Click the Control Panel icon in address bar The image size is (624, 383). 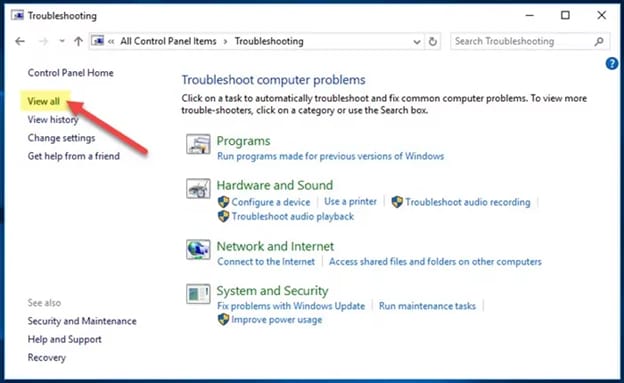(x=98, y=41)
